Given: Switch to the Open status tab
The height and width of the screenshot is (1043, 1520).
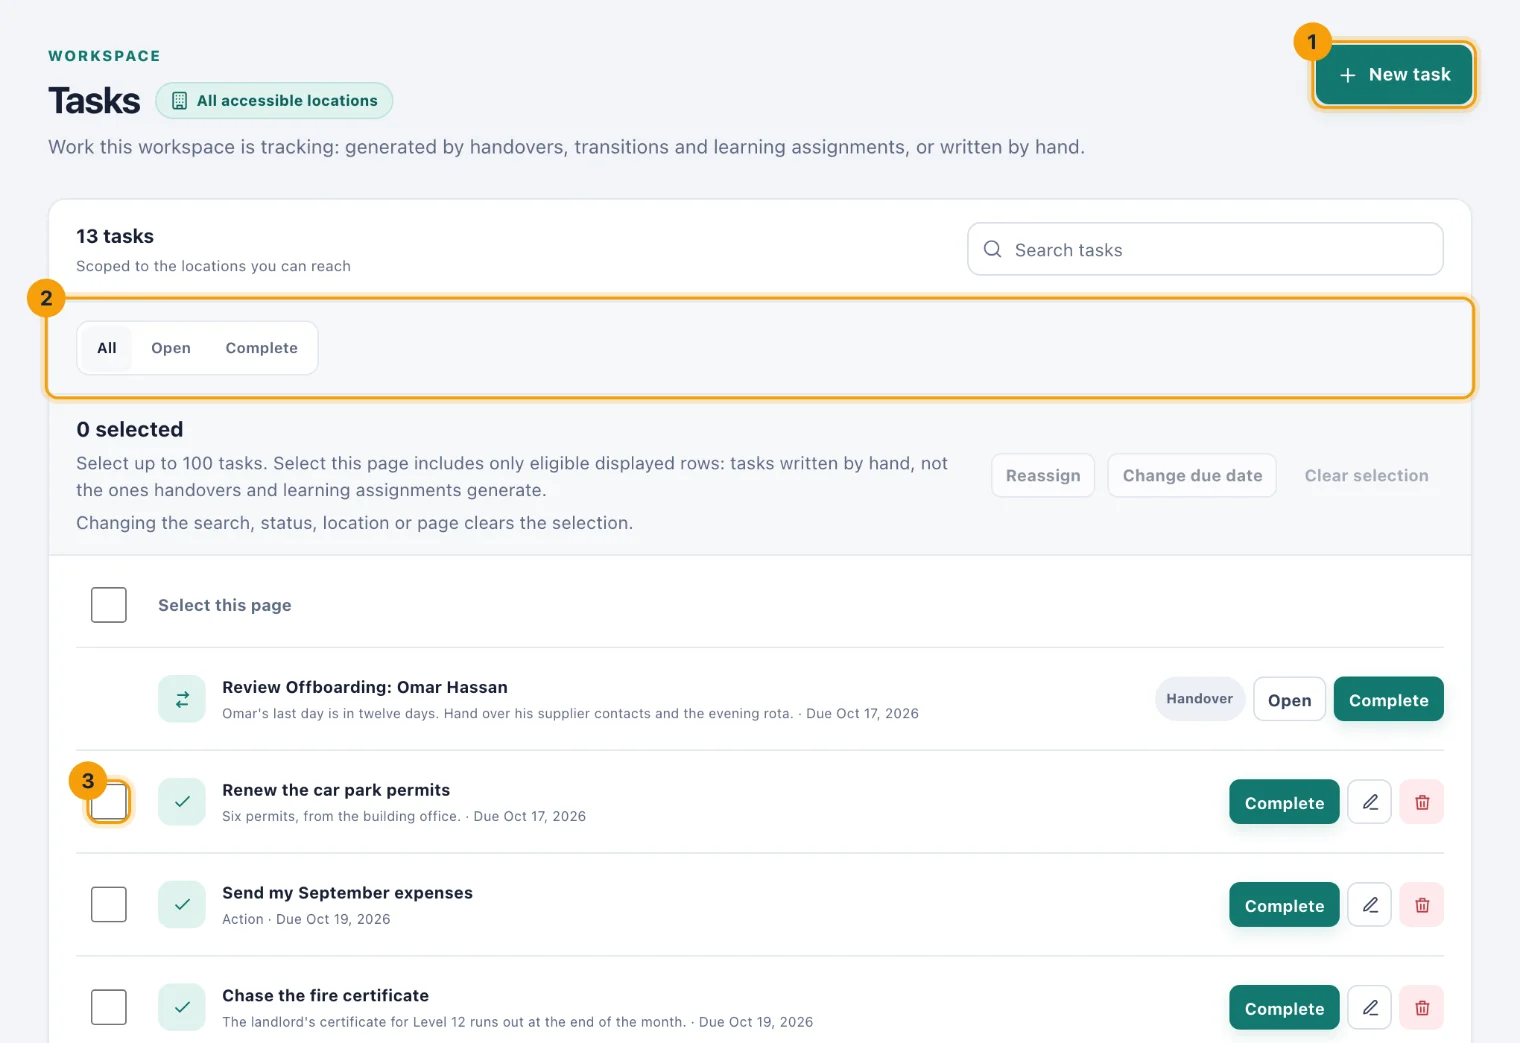Looking at the screenshot, I should point(171,348).
